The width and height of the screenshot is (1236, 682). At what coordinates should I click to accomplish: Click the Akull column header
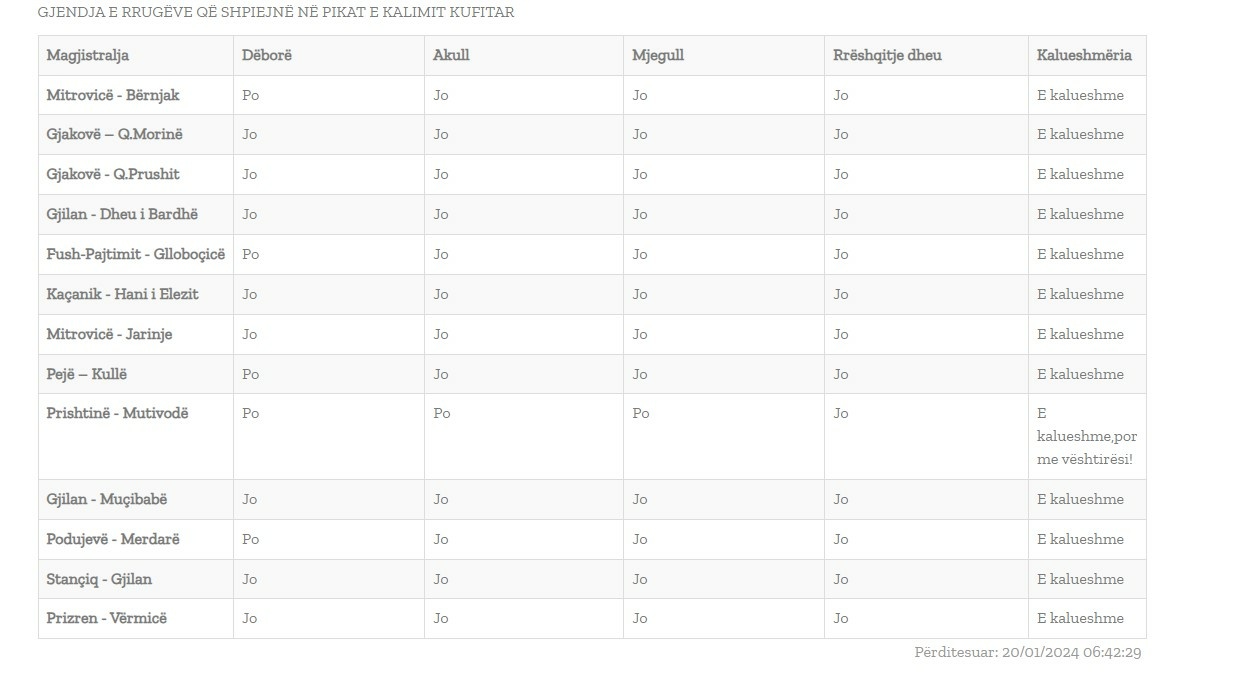pos(451,56)
